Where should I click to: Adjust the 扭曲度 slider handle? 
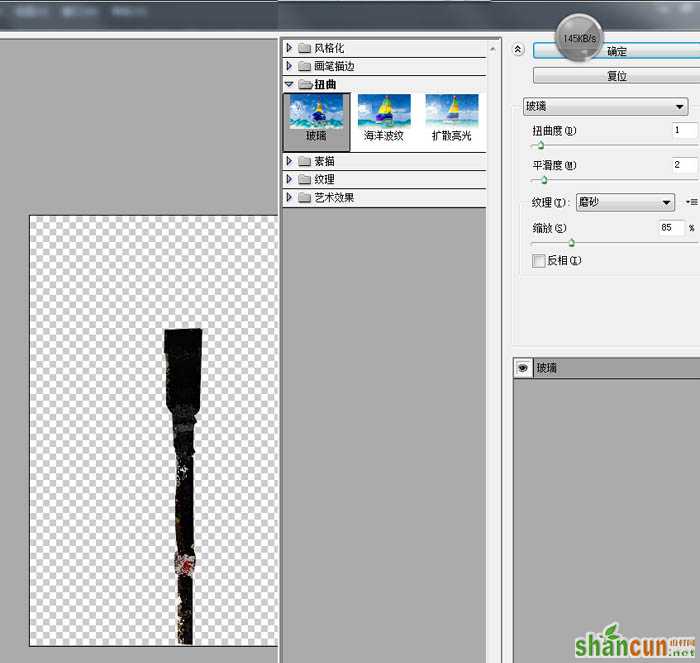(540, 145)
